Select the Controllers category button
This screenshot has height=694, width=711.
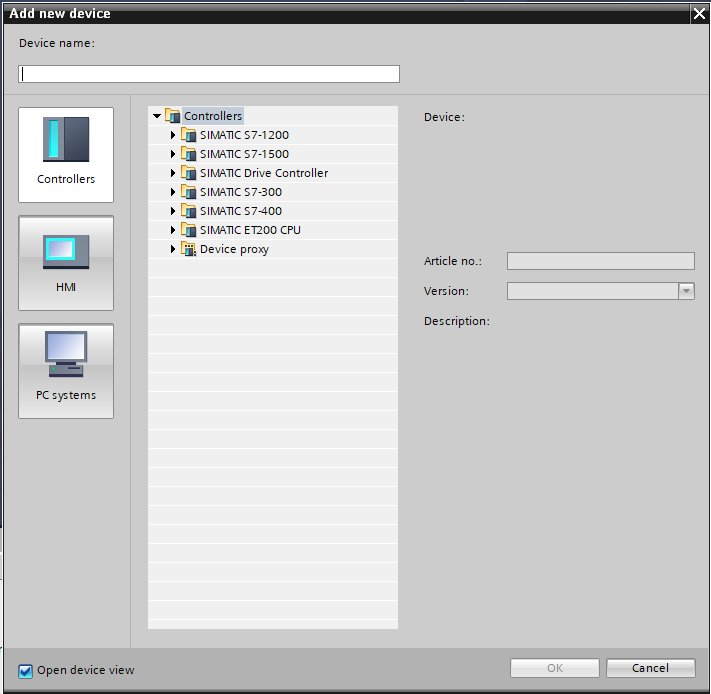(x=66, y=155)
